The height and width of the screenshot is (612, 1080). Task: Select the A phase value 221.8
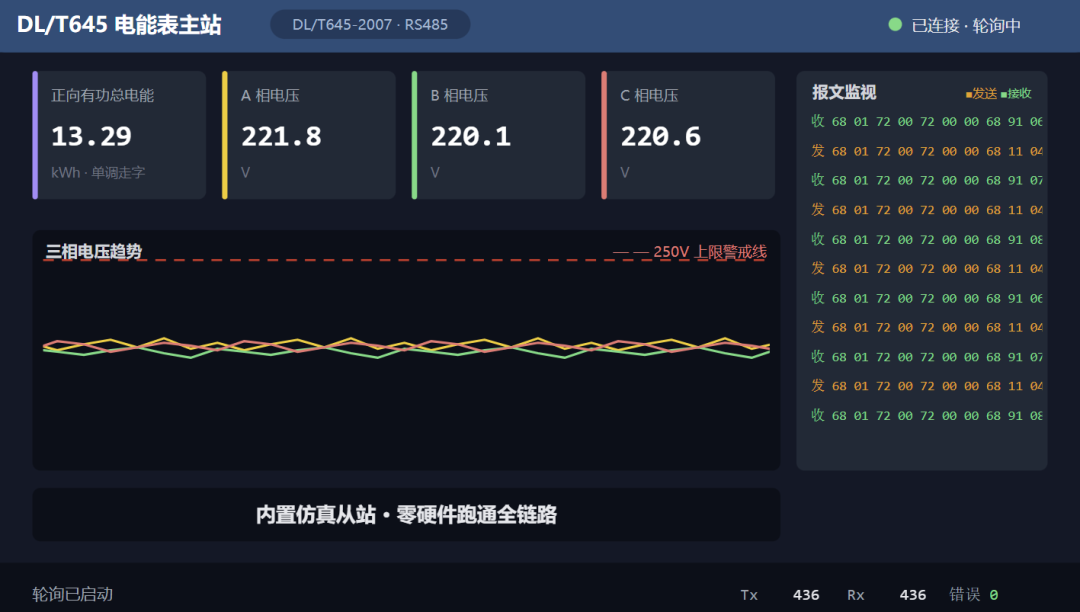point(281,136)
